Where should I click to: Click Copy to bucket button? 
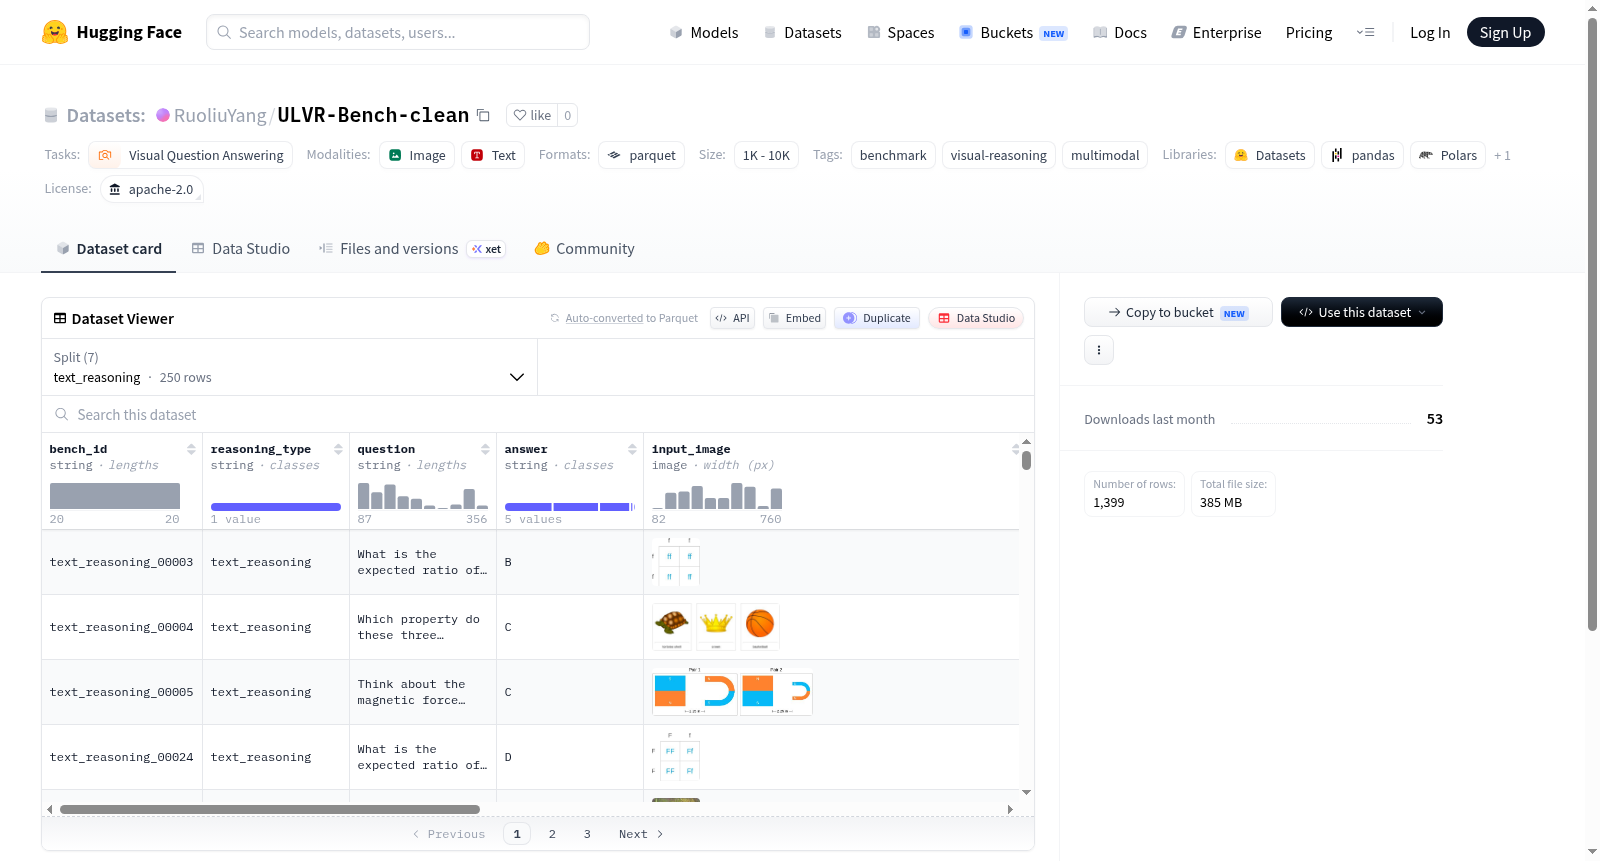1178,312
